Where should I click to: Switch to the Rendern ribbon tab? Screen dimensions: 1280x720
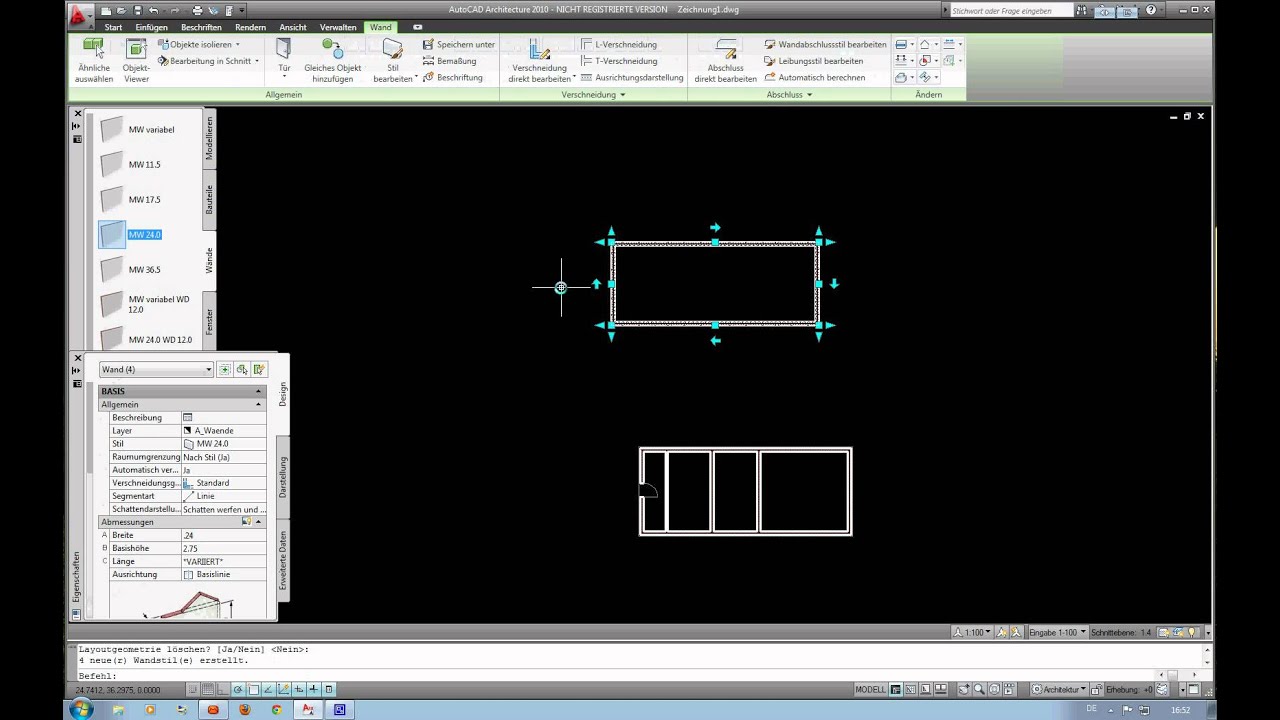pos(250,27)
